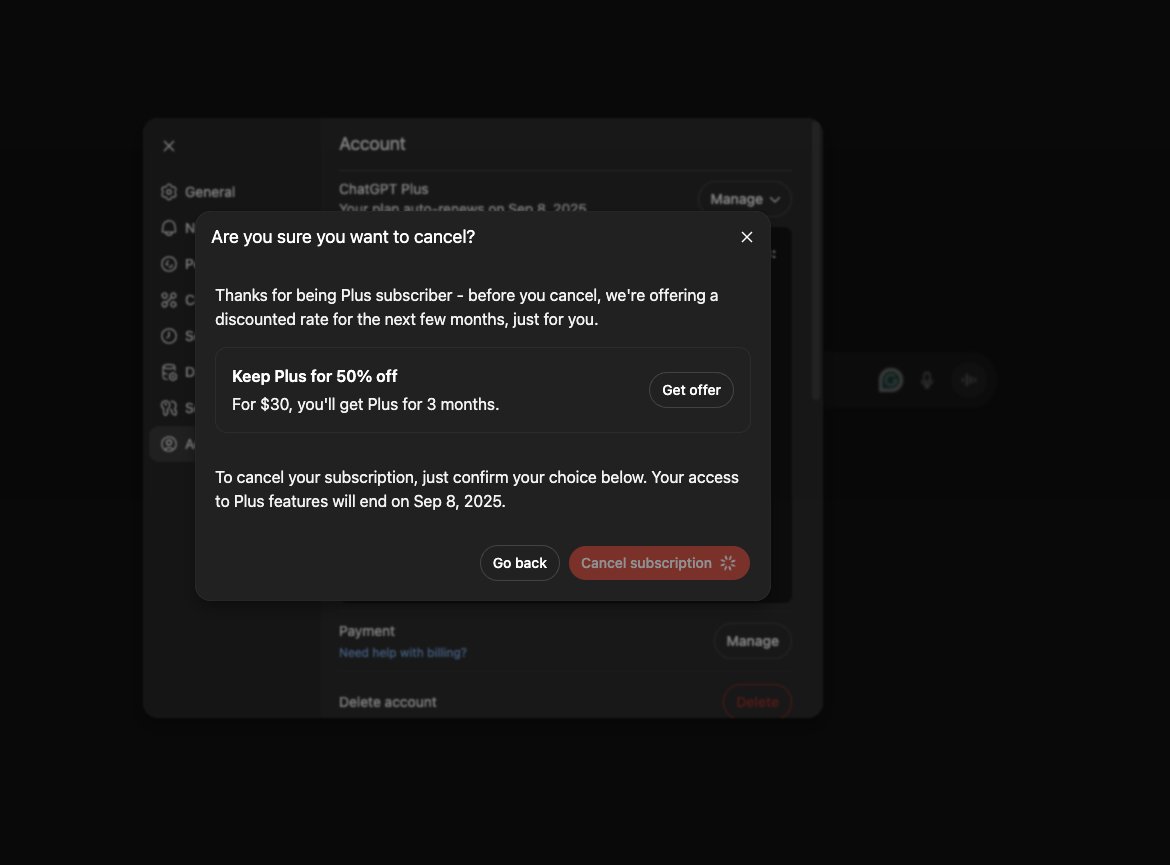The width and height of the screenshot is (1170, 865).
Task: Click Go back button
Action: 519,563
